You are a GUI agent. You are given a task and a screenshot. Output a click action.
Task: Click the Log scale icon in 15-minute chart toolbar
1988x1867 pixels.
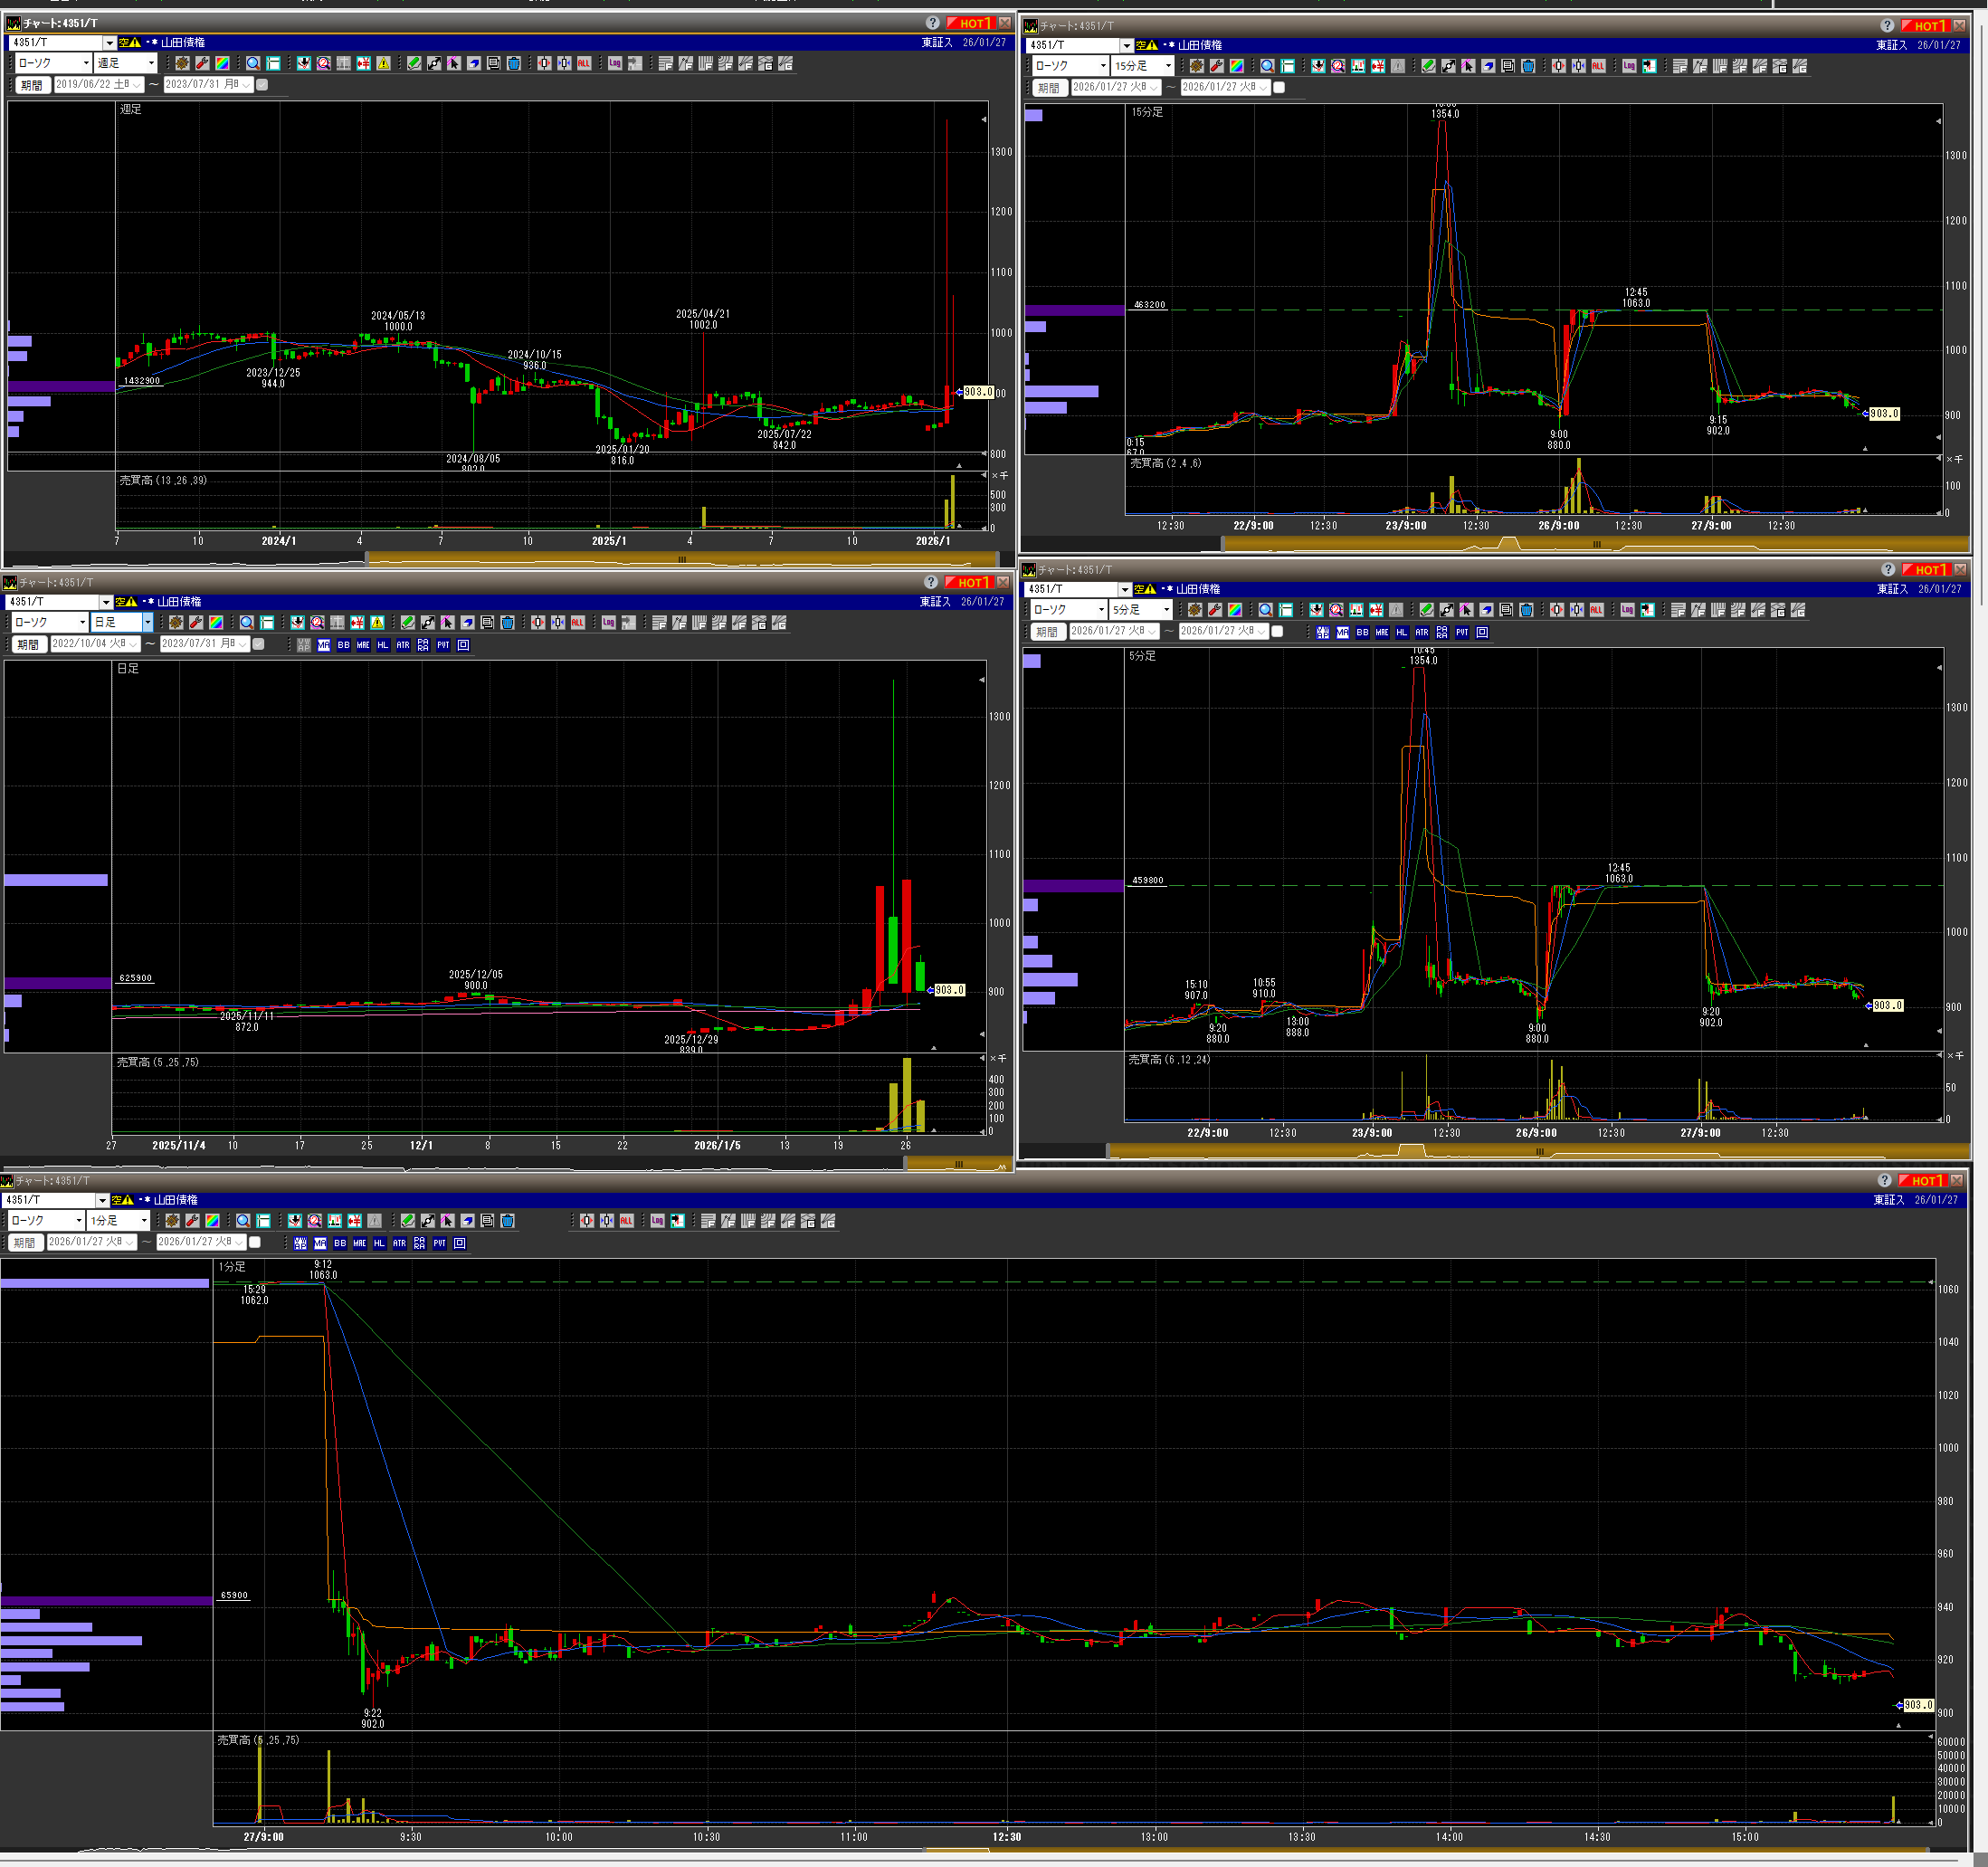click(1629, 66)
